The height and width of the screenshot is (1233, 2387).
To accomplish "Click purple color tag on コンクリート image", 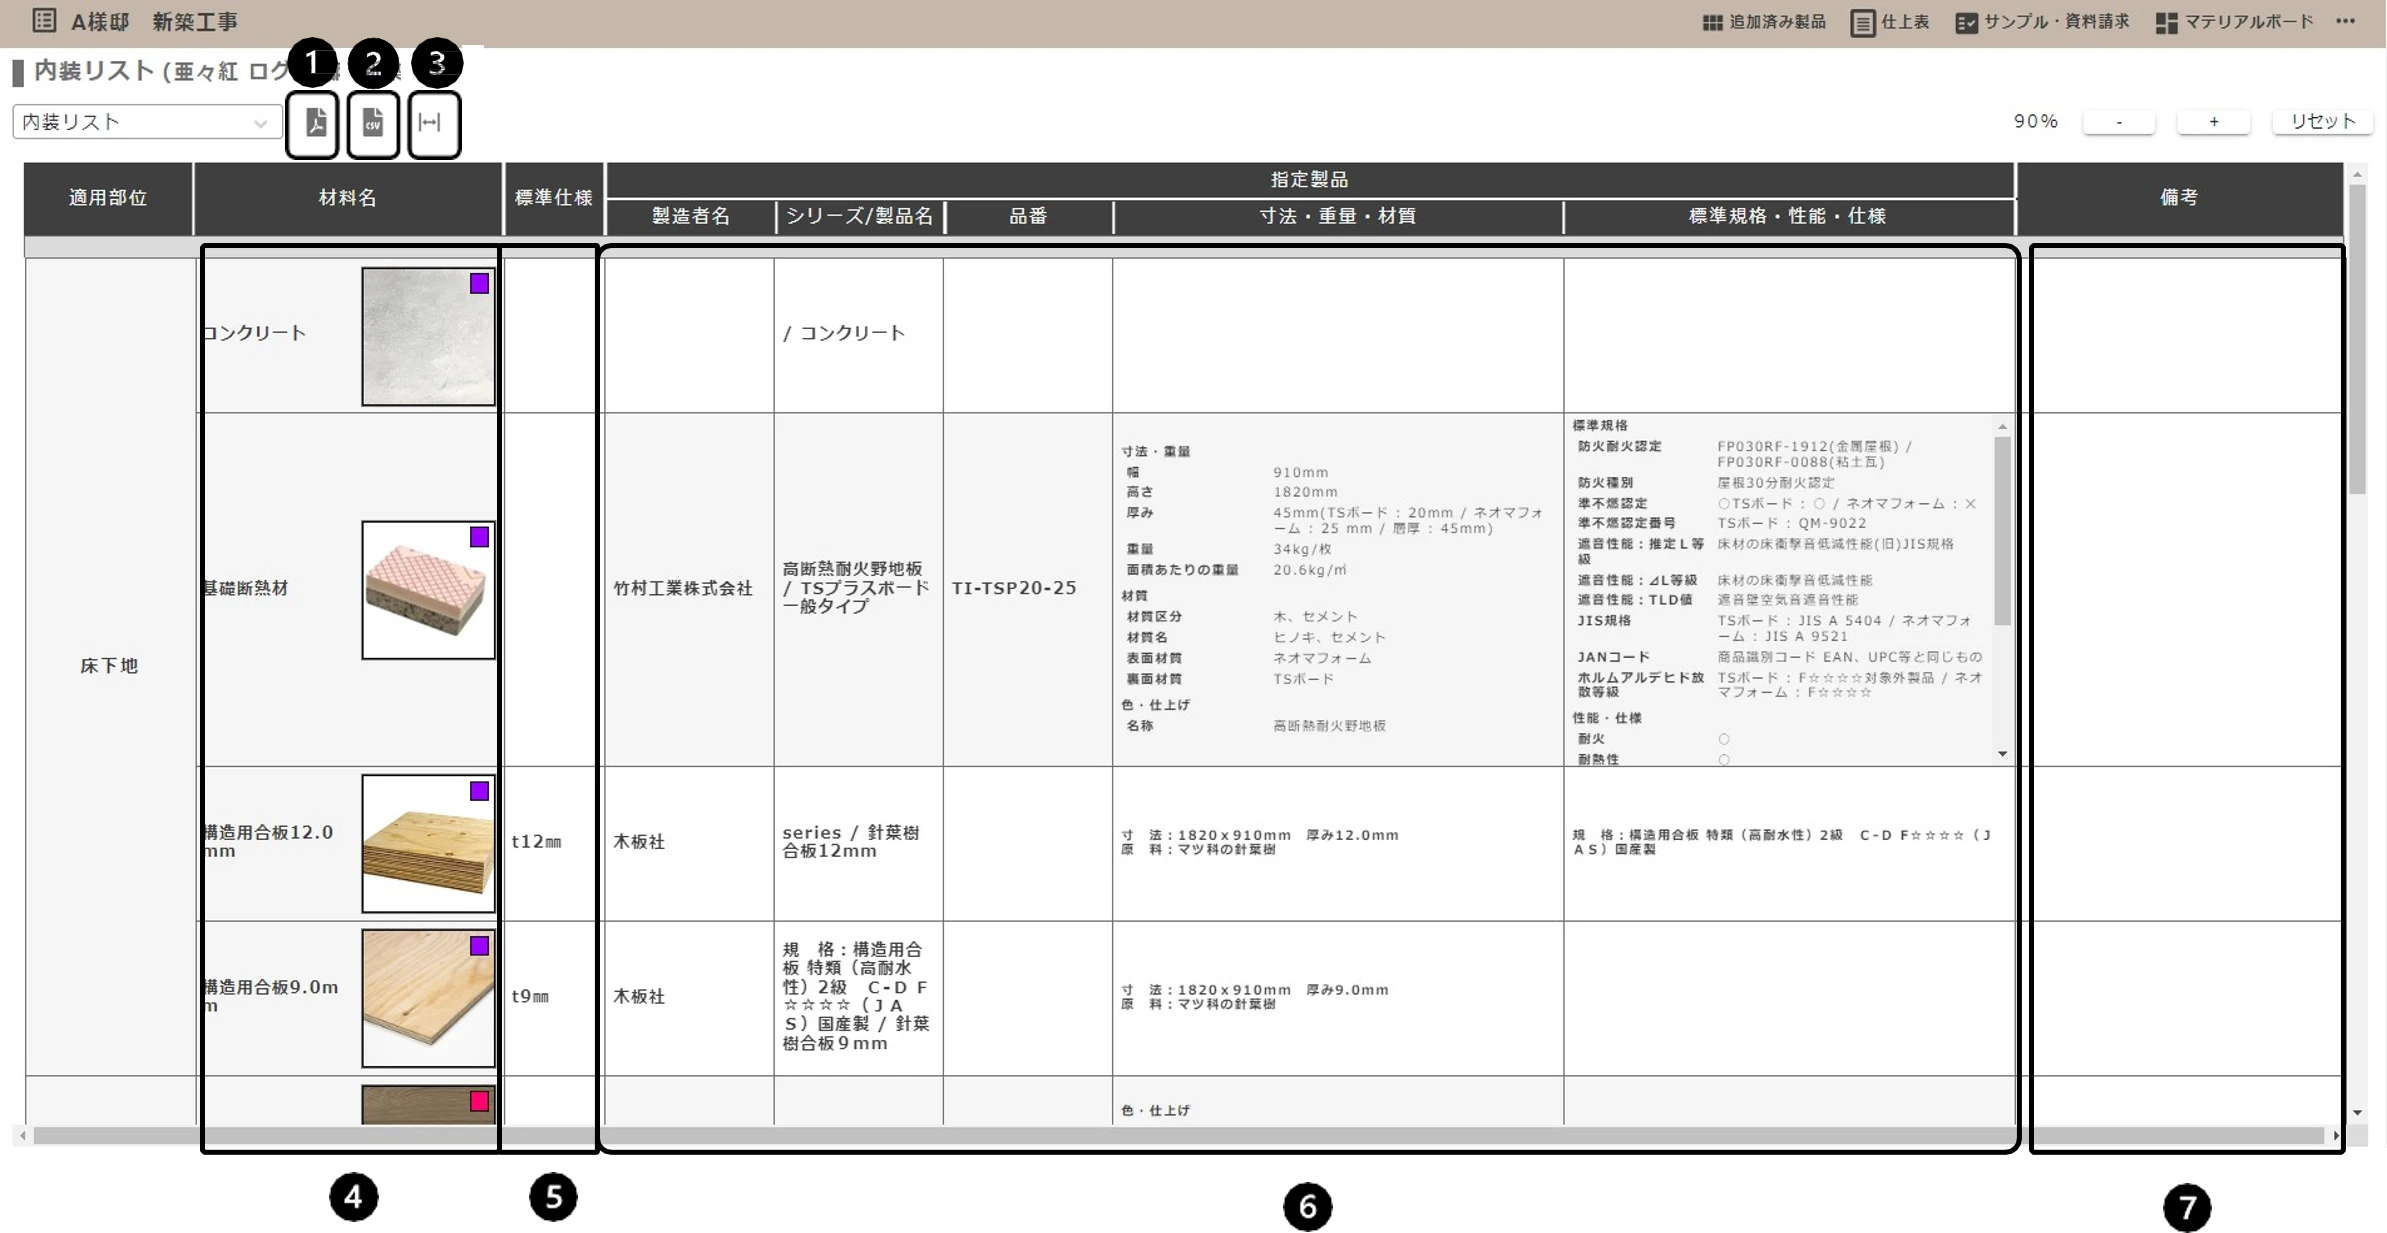I will (480, 284).
